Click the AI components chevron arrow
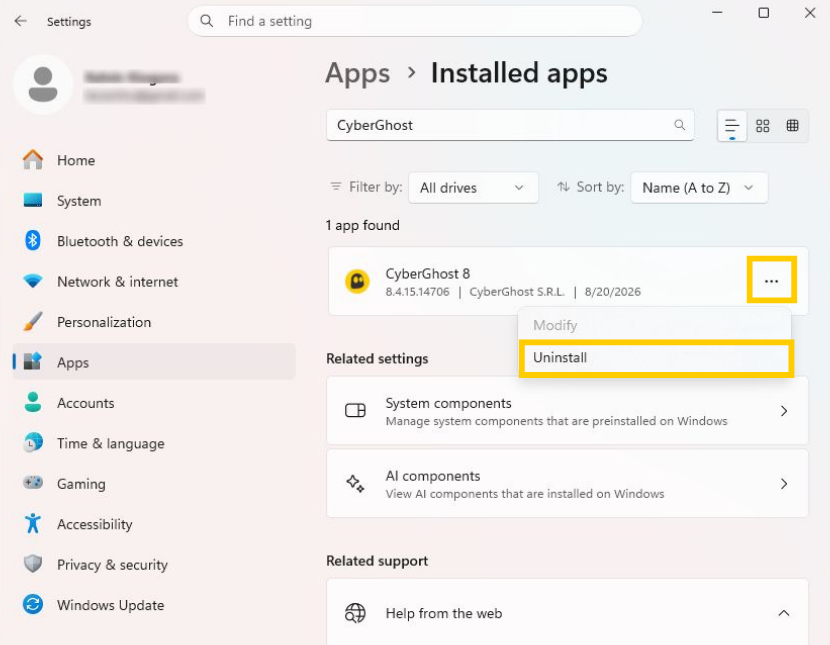Image resolution: width=830 pixels, height=645 pixels. pos(784,484)
